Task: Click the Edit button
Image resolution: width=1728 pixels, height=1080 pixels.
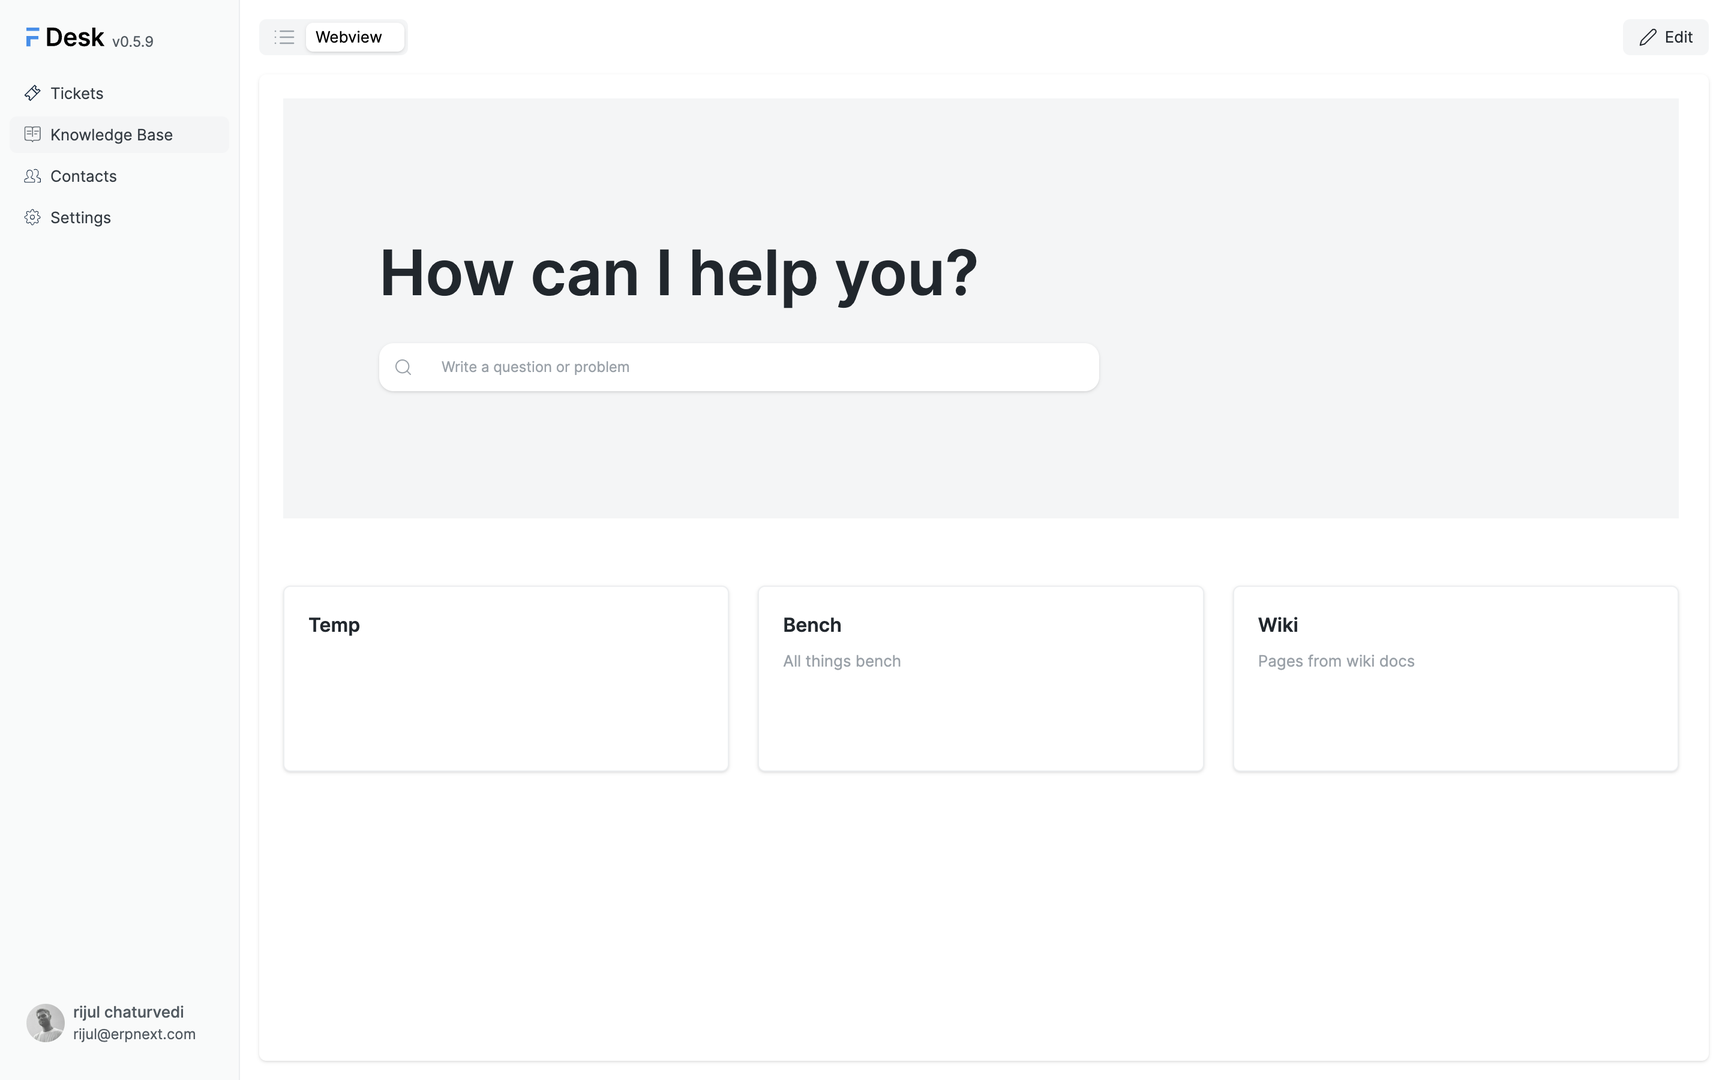Action: (x=1665, y=37)
